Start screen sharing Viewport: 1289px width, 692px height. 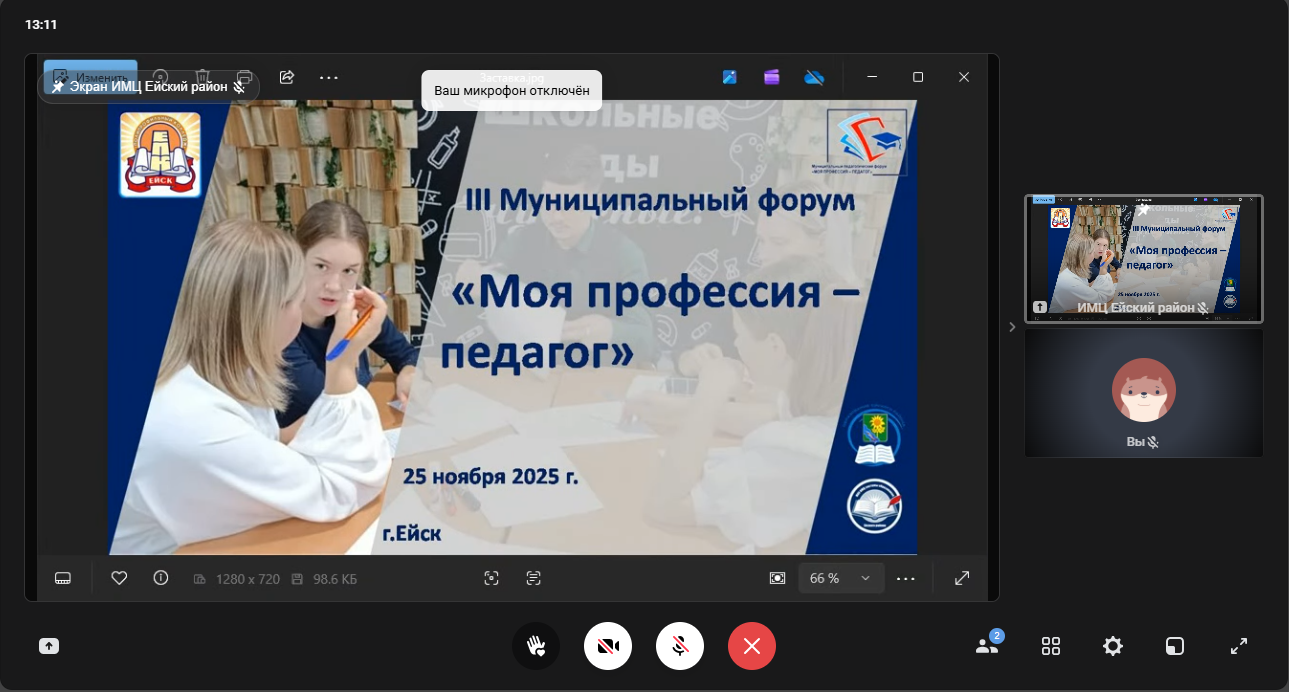click(49, 646)
